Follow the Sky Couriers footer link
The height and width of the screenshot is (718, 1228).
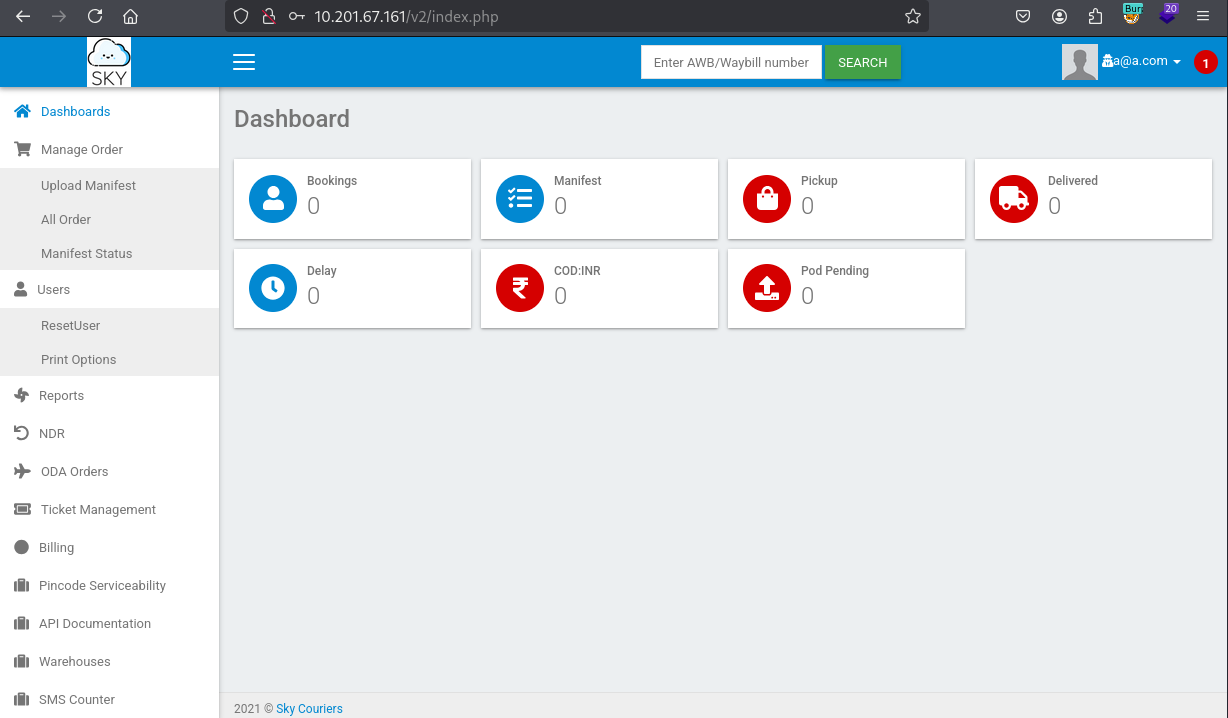click(309, 708)
